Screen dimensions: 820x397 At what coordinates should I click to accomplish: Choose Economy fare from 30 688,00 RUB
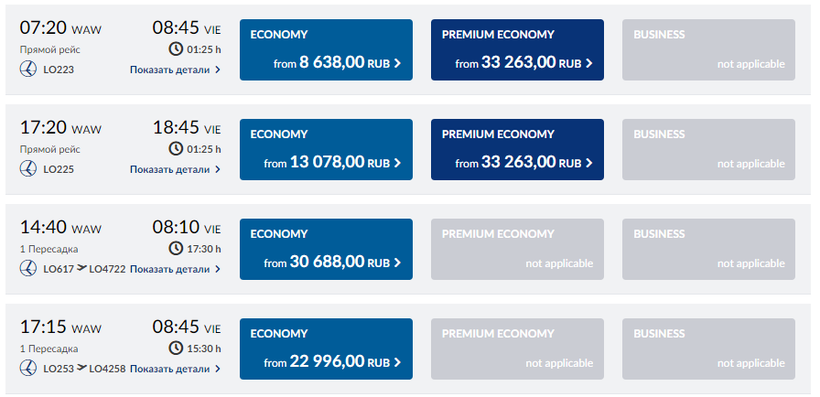tap(326, 249)
